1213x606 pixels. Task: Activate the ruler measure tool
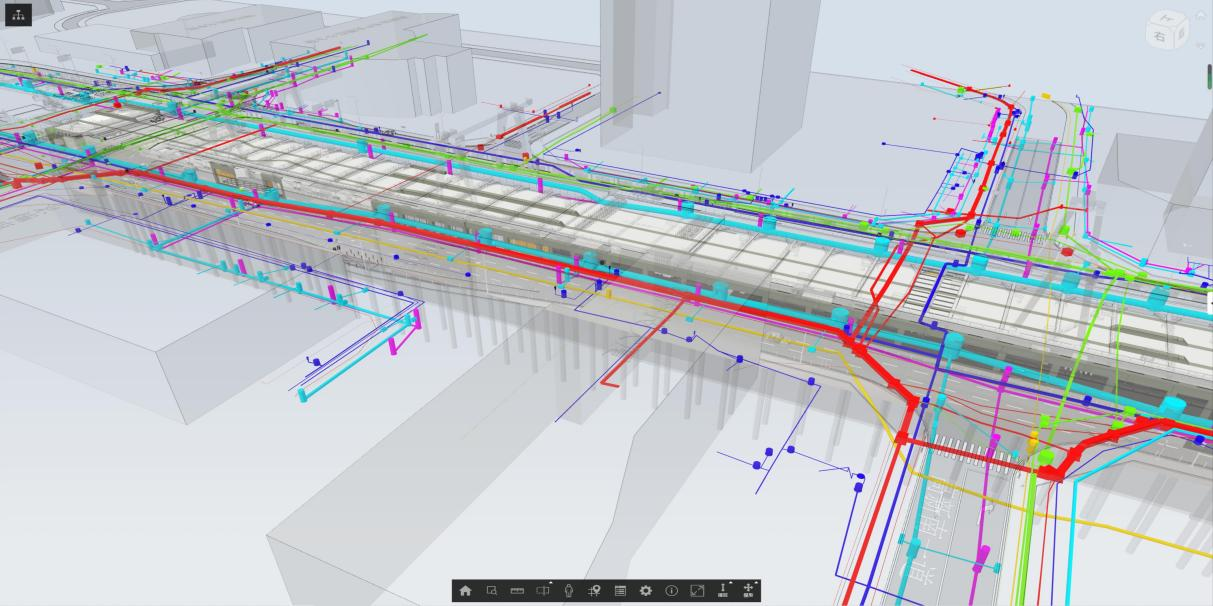[x=517, y=591]
